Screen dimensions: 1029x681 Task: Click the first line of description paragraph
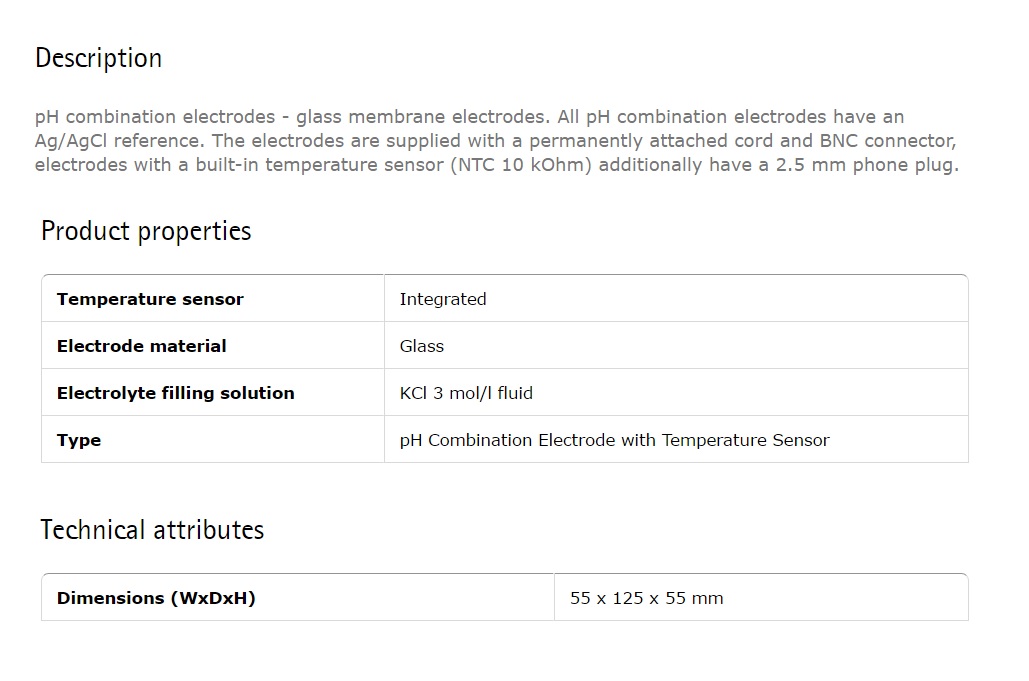469,117
